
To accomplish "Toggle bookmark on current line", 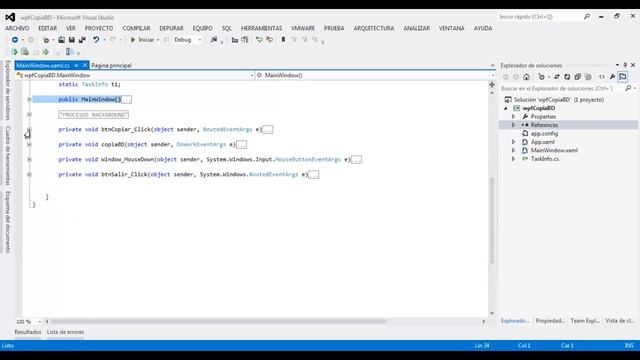I will pyautogui.click(x=283, y=40).
